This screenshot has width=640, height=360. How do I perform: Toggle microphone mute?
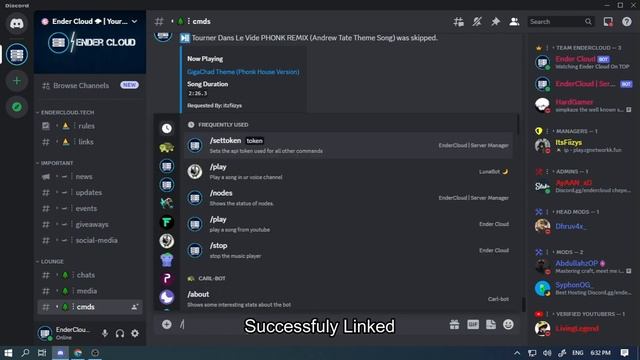(105, 333)
